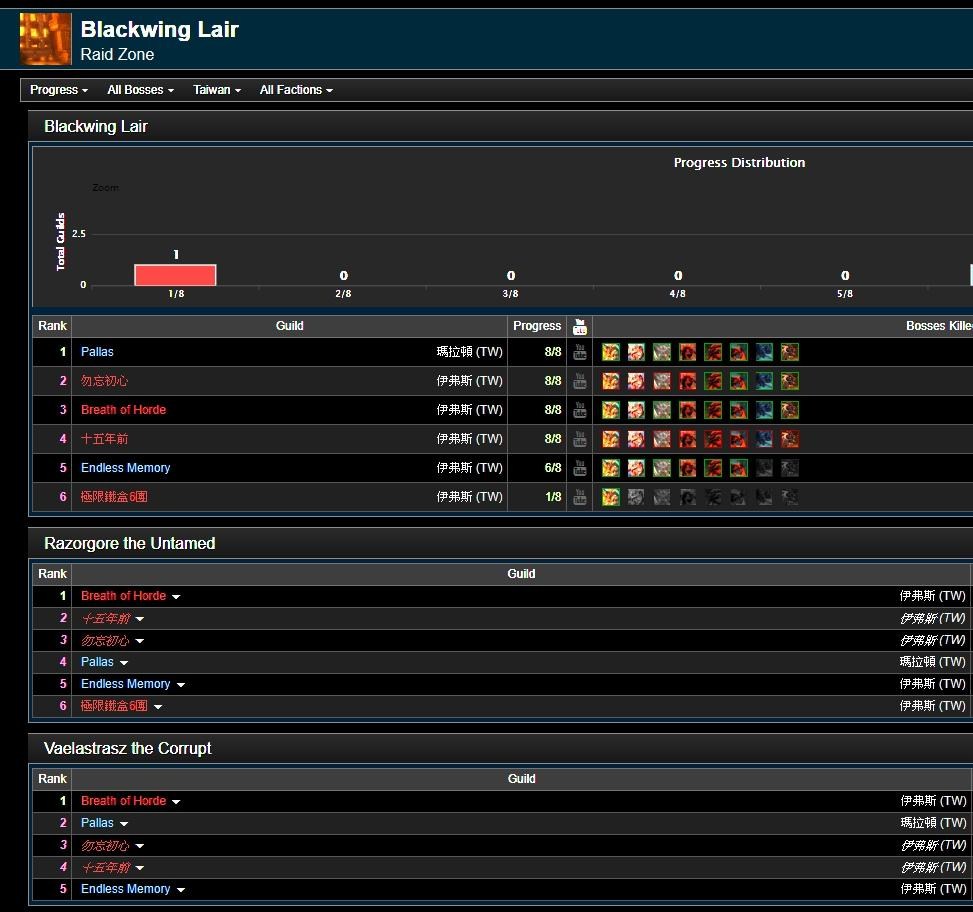This screenshot has height=912, width=973.
Task: Click the YouTube column header icon
Action: coord(579,326)
